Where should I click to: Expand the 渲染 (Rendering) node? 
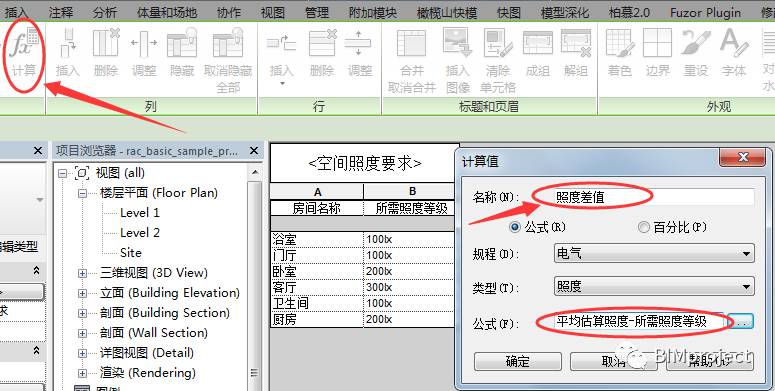(83, 373)
